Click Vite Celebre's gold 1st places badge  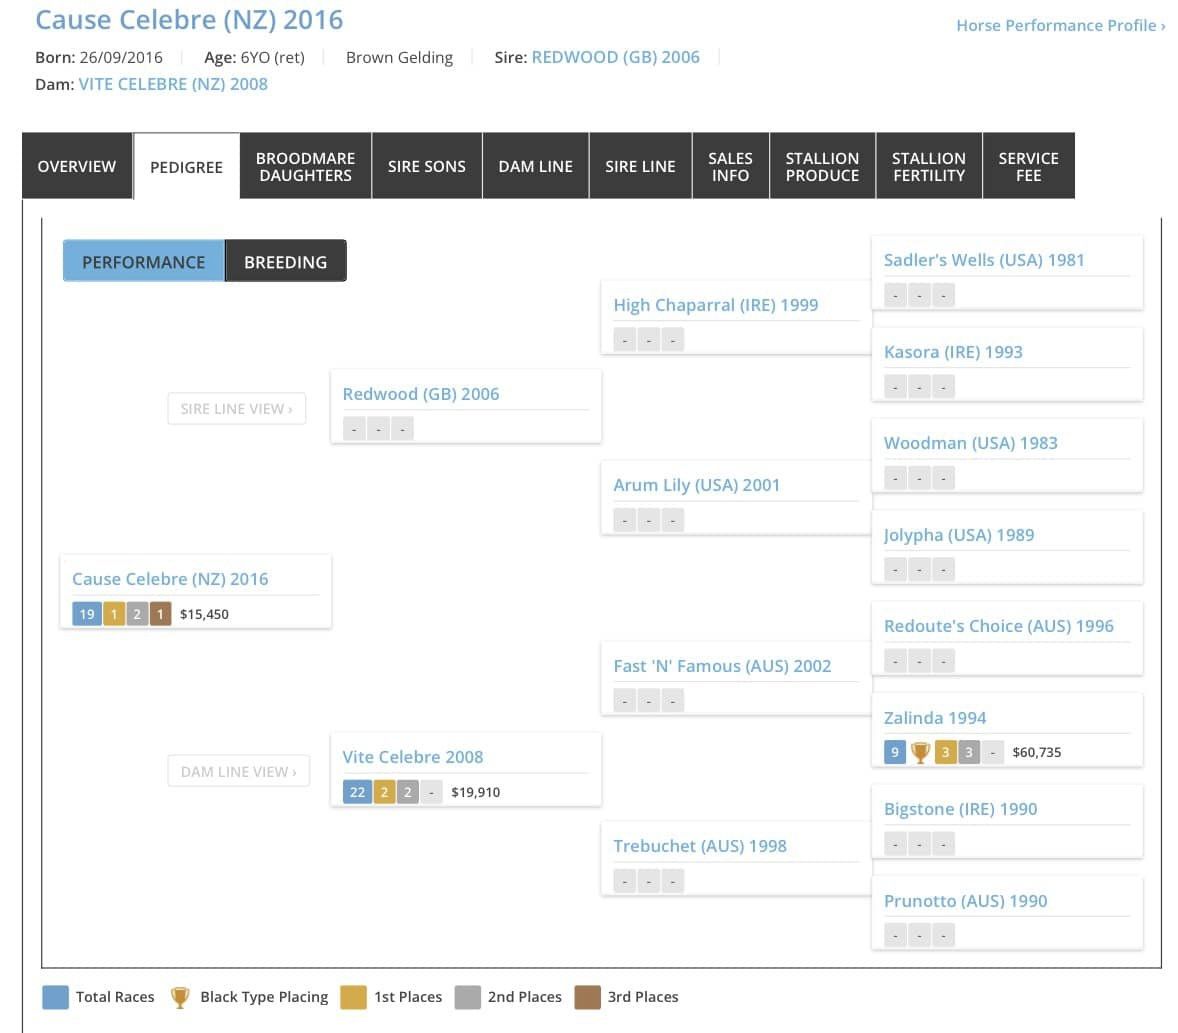point(384,792)
